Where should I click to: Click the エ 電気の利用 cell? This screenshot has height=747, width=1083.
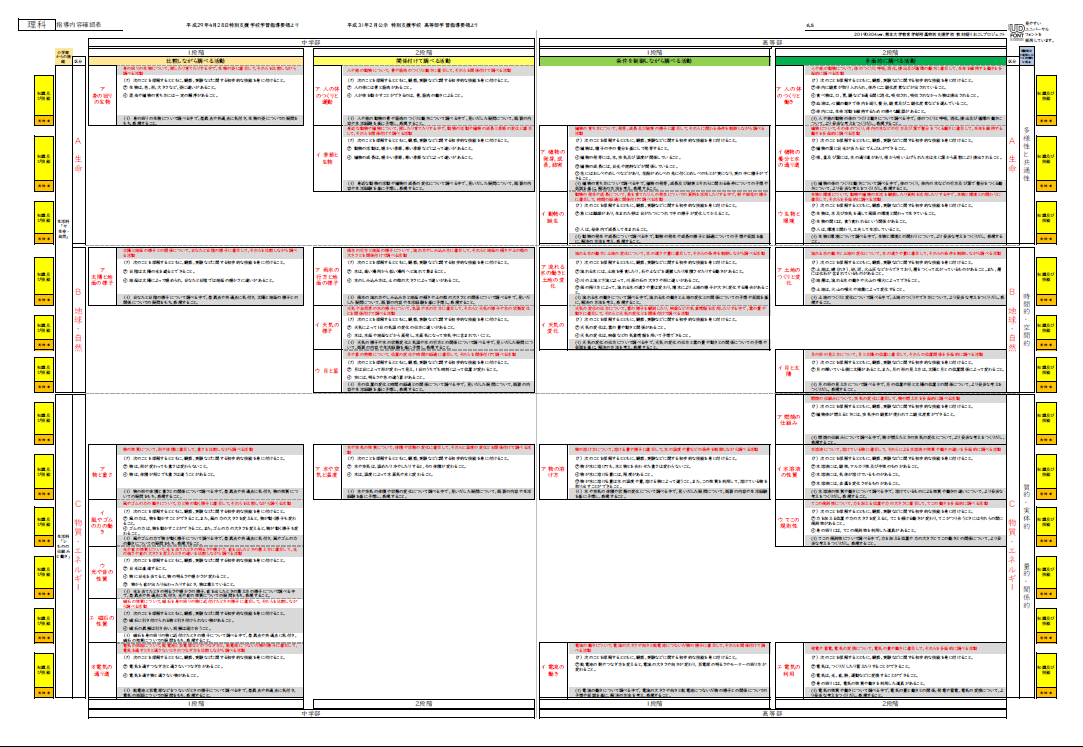789,670
